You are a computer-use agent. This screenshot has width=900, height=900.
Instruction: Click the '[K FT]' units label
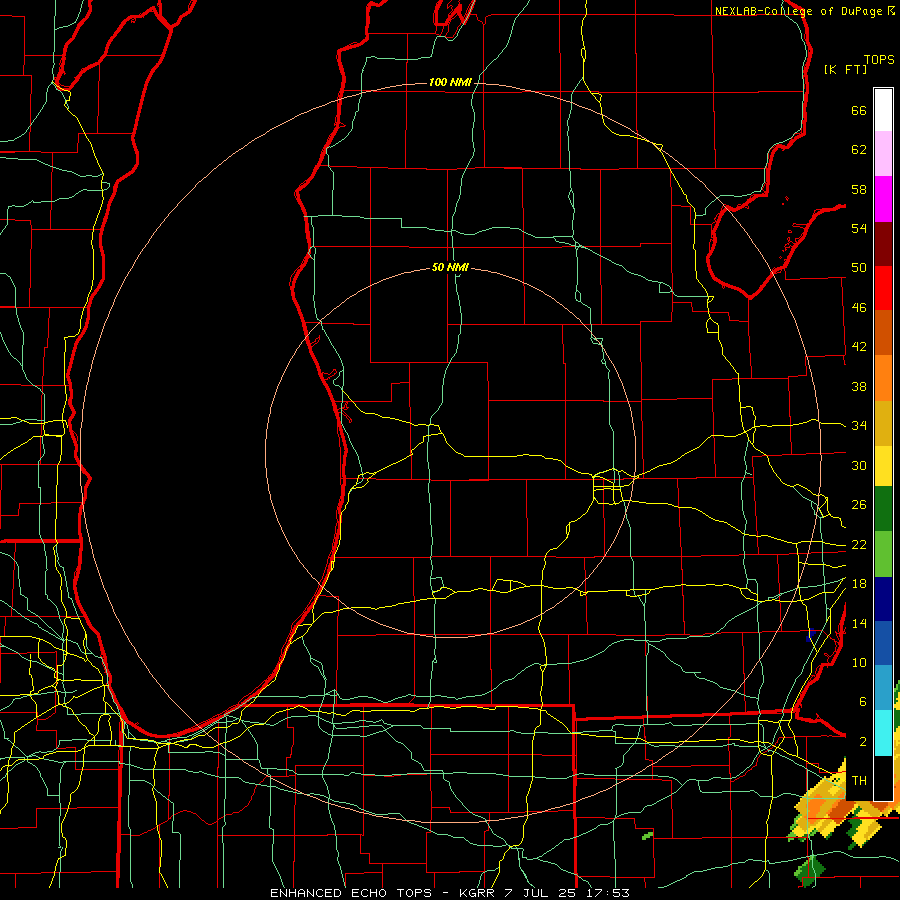point(845,69)
